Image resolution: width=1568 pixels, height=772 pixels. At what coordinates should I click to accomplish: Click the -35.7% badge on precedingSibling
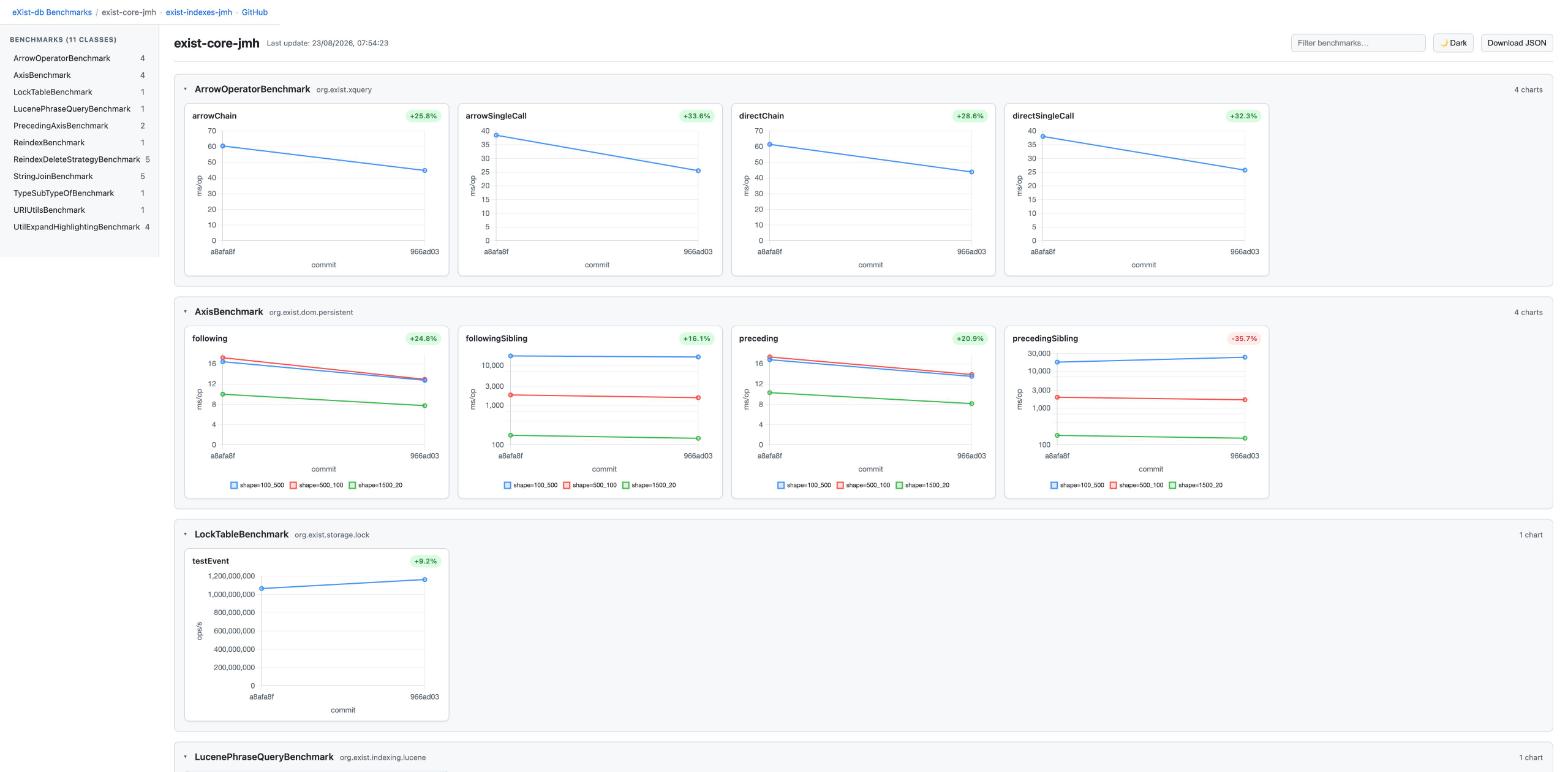(1244, 338)
